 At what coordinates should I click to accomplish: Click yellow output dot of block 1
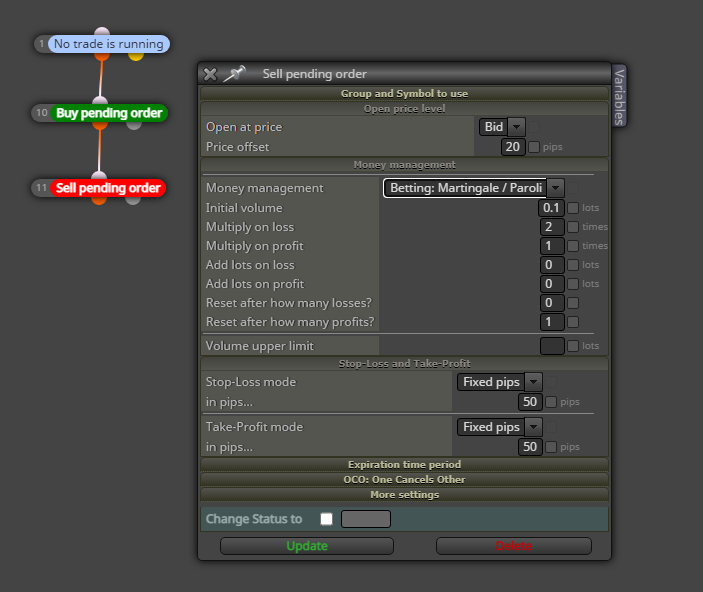136,56
